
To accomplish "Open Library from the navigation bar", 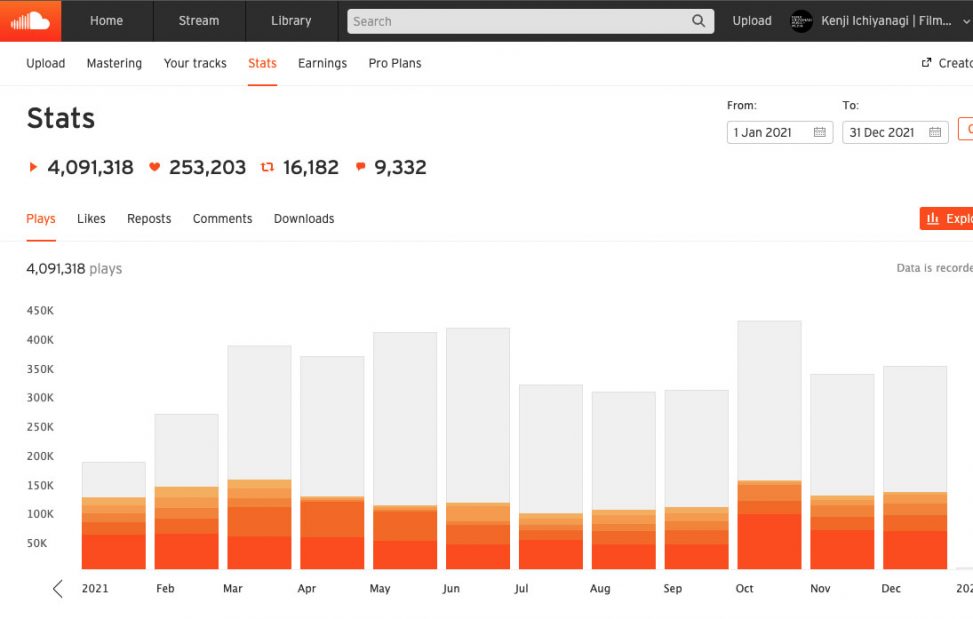I will pos(291,21).
